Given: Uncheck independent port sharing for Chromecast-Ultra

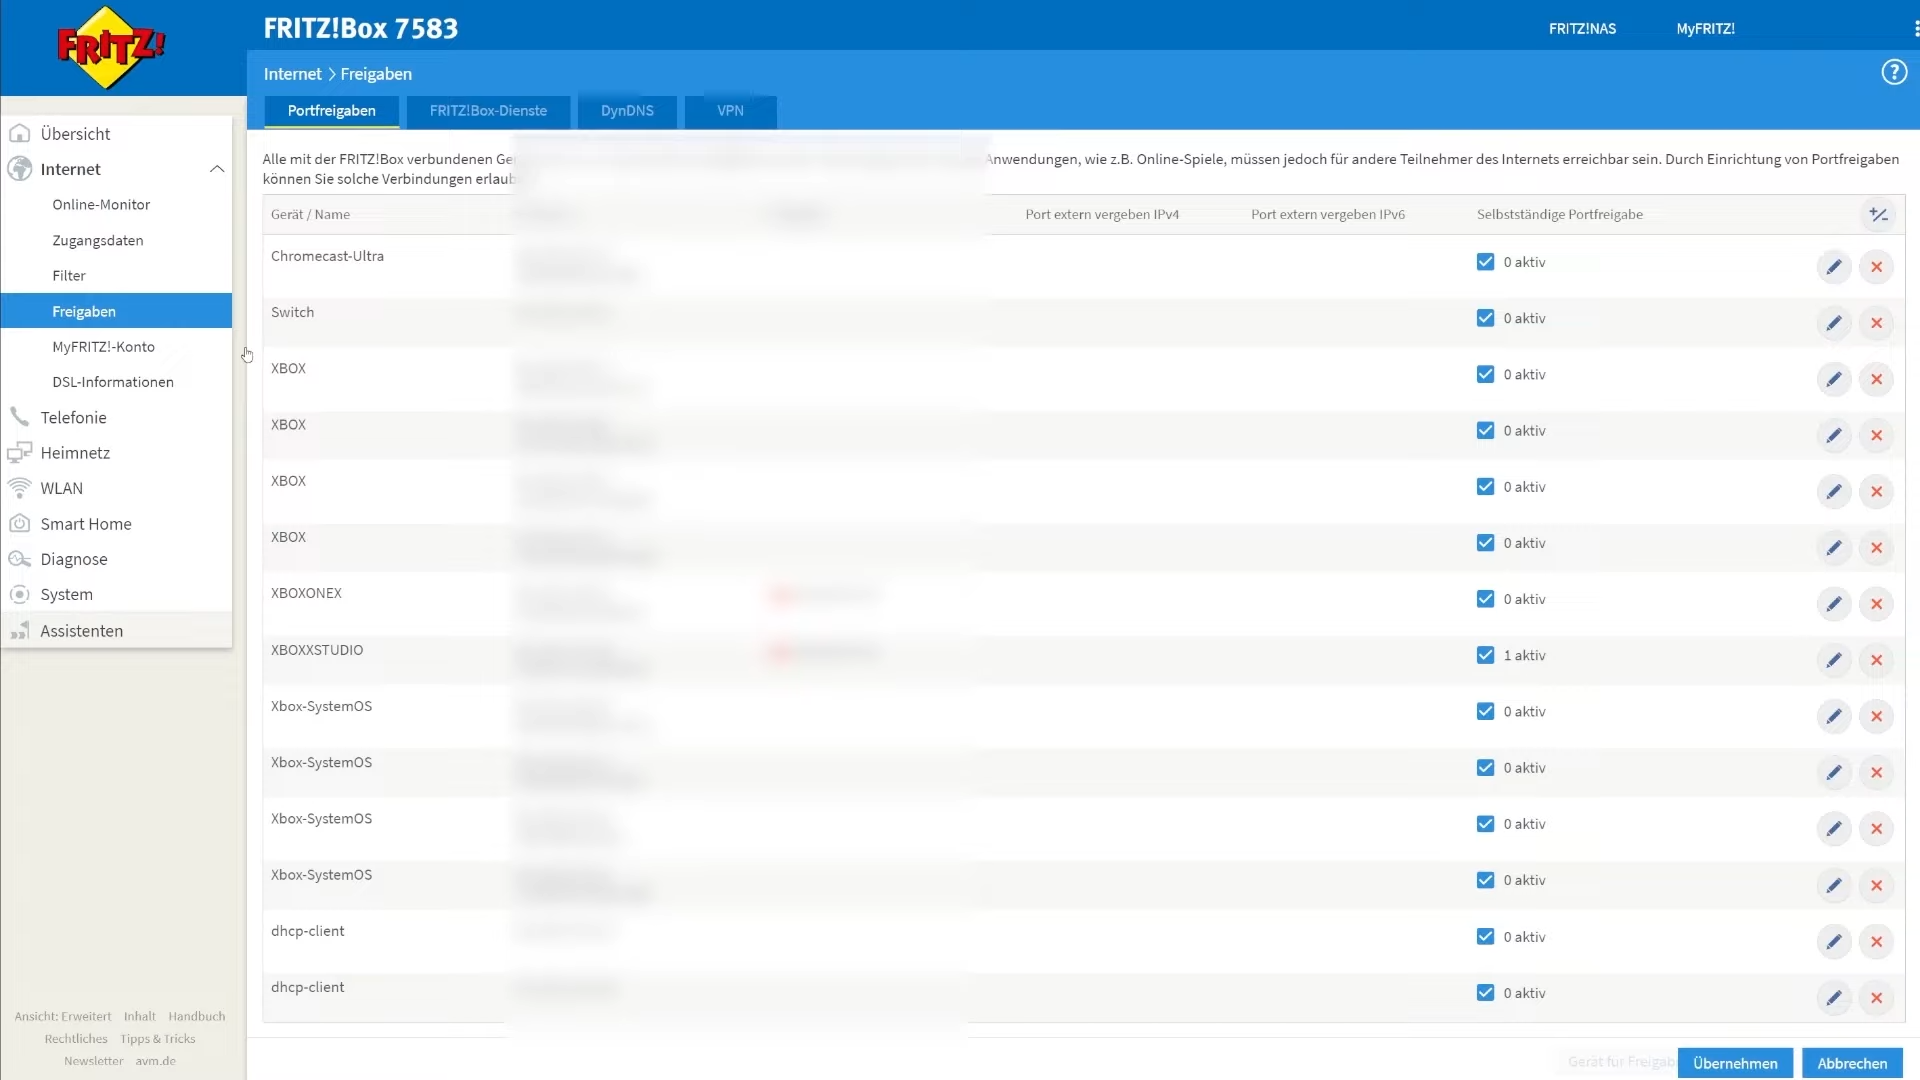Looking at the screenshot, I should pos(1485,262).
